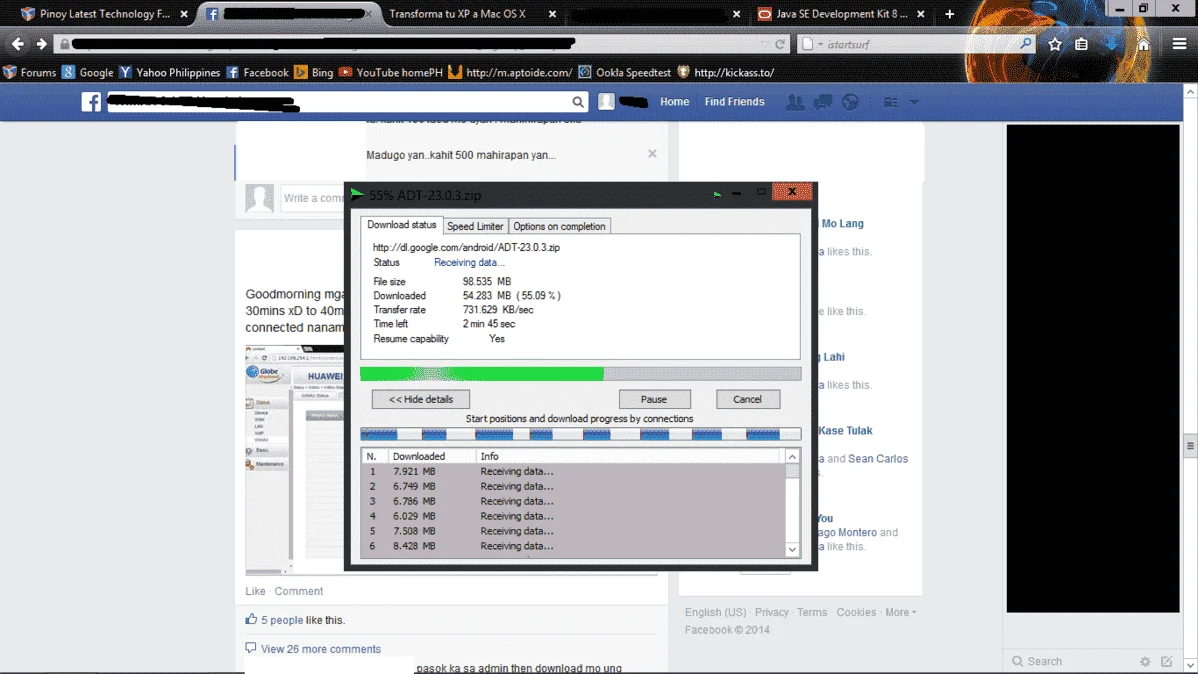This screenshot has width=1198, height=674.
Task: Switch to the Java SE Development Kit tab
Action: [x=841, y=14]
